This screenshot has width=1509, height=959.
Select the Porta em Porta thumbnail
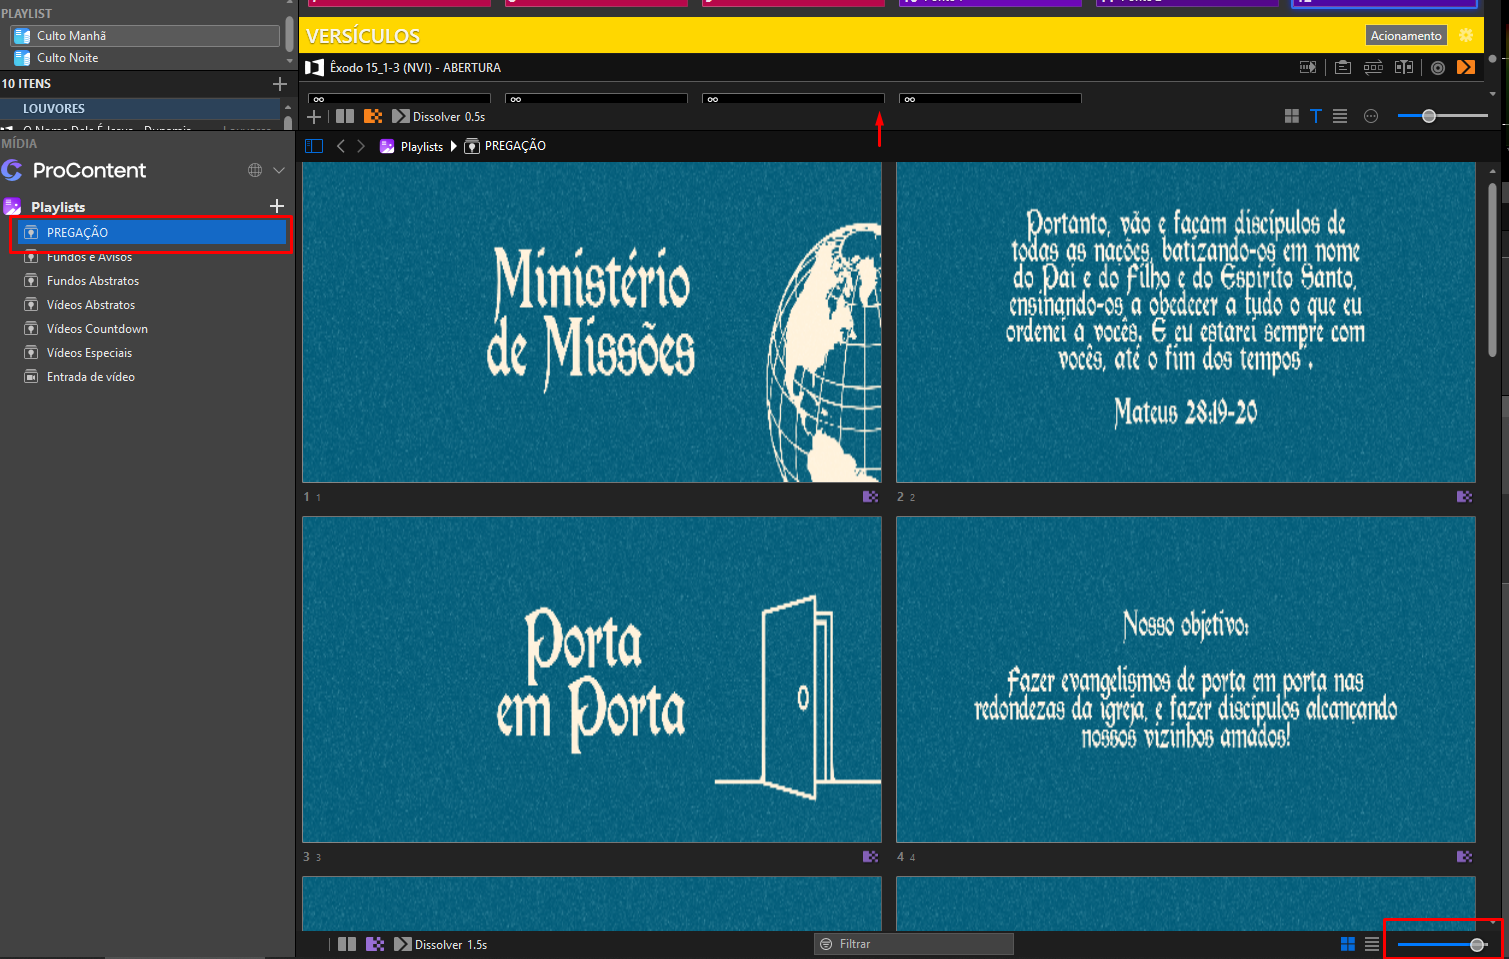pyautogui.click(x=592, y=680)
